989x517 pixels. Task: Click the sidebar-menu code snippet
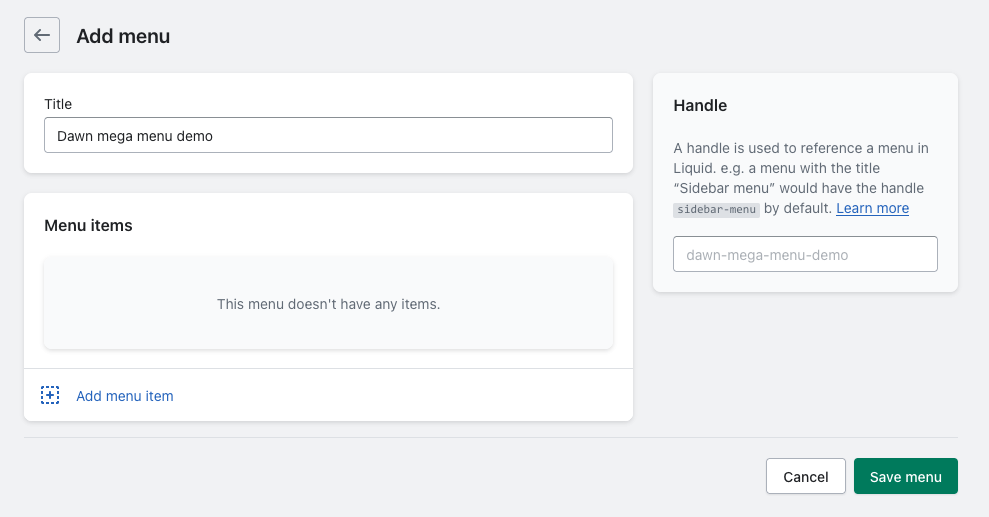click(x=717, y=209)
